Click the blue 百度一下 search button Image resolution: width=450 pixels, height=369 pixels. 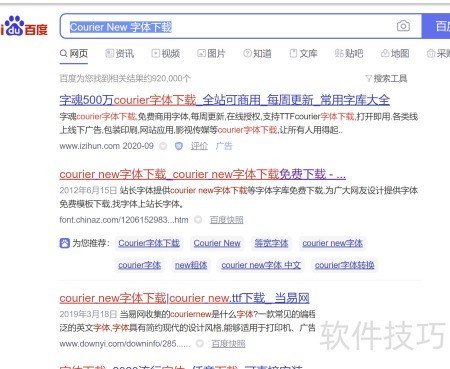pos(436,26)
